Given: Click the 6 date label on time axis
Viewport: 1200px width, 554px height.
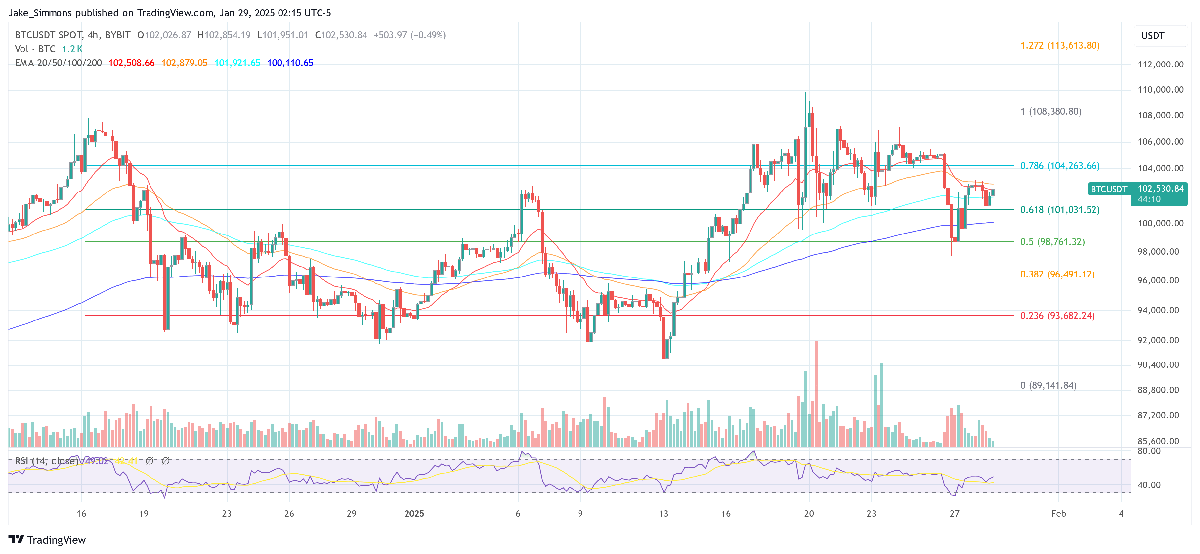Looking at the screenshot, I should click(x=518, y=512).
